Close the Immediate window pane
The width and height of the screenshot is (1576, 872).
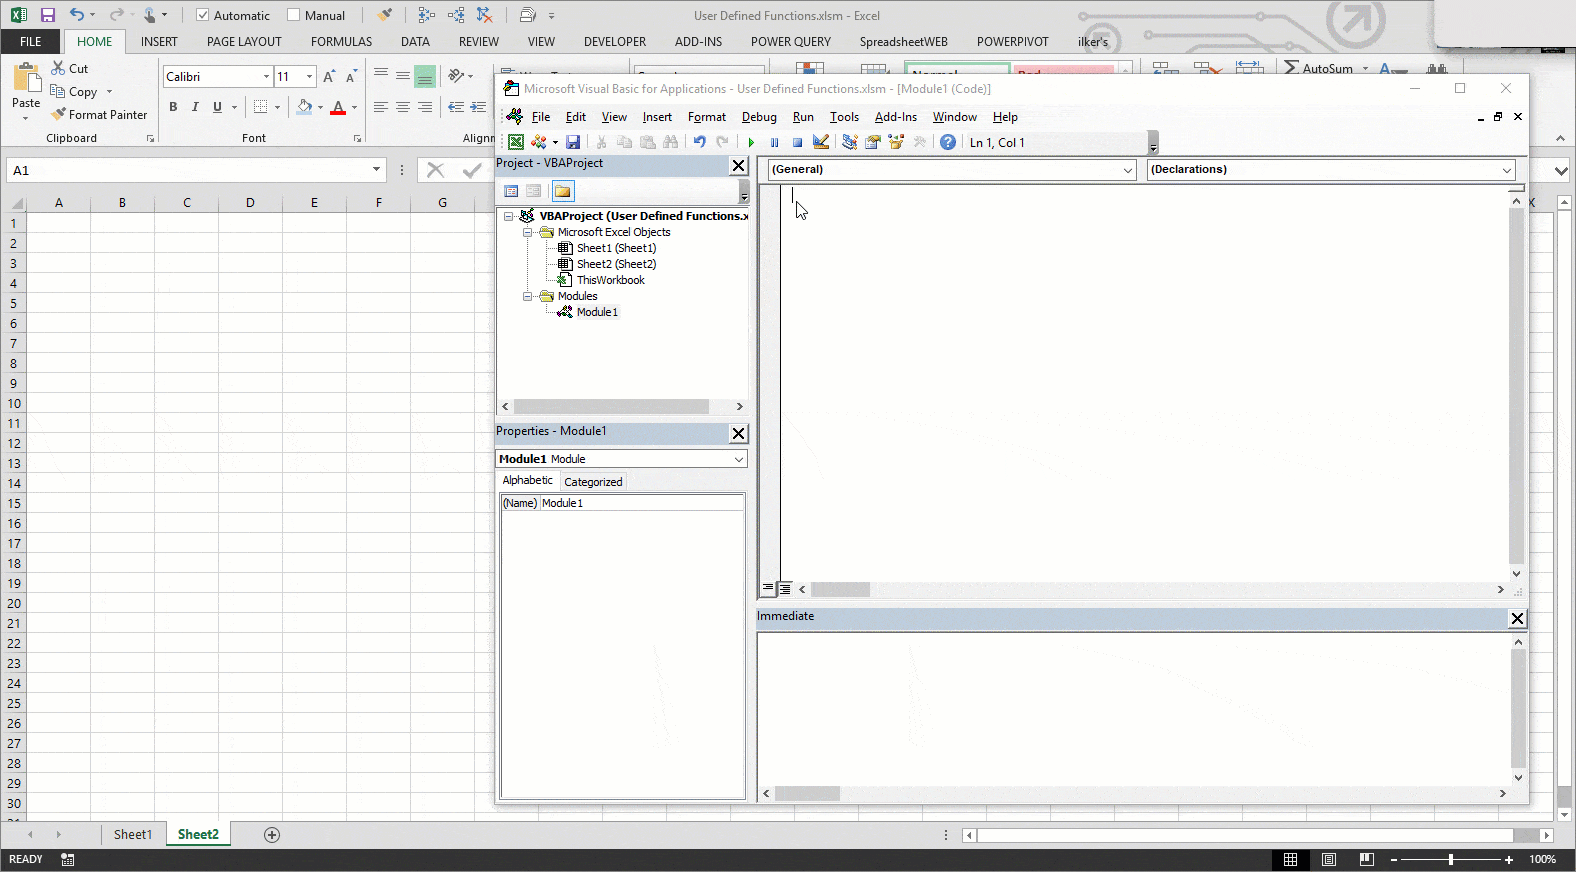click(x=1517, y=618)
